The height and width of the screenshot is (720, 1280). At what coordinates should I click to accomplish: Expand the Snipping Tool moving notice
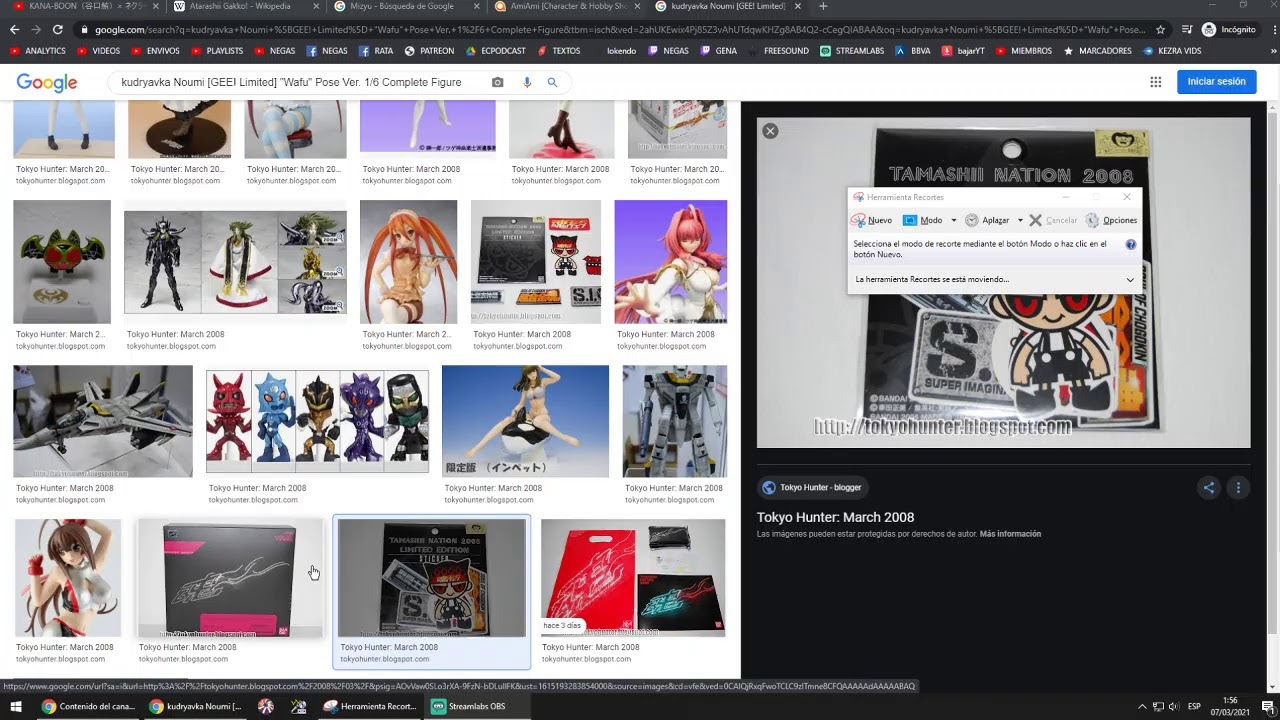[1130, 280]
